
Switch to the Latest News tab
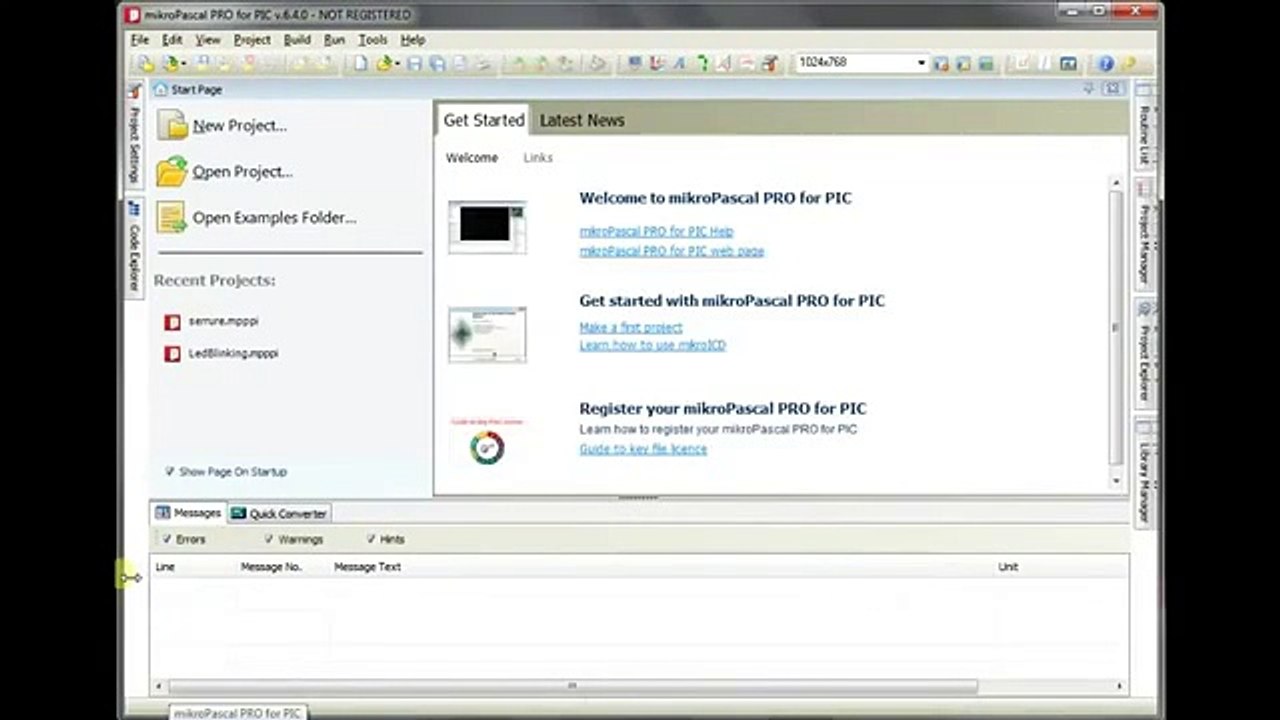582,120
